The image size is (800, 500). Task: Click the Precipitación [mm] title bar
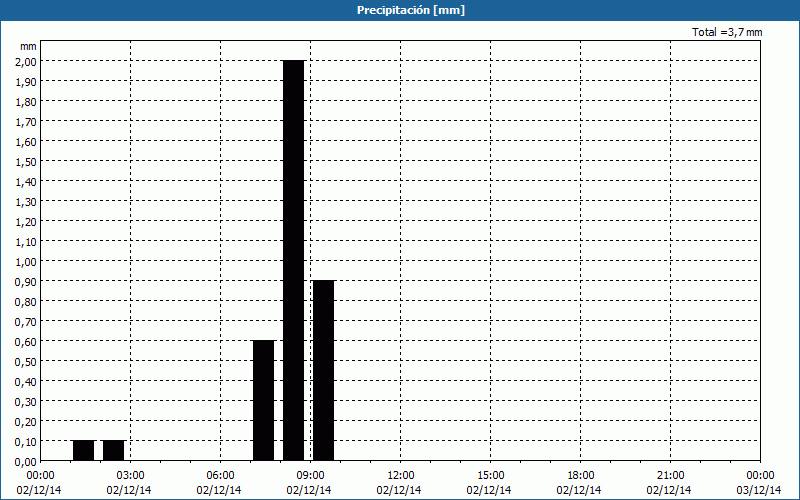(x=400, y=10)
